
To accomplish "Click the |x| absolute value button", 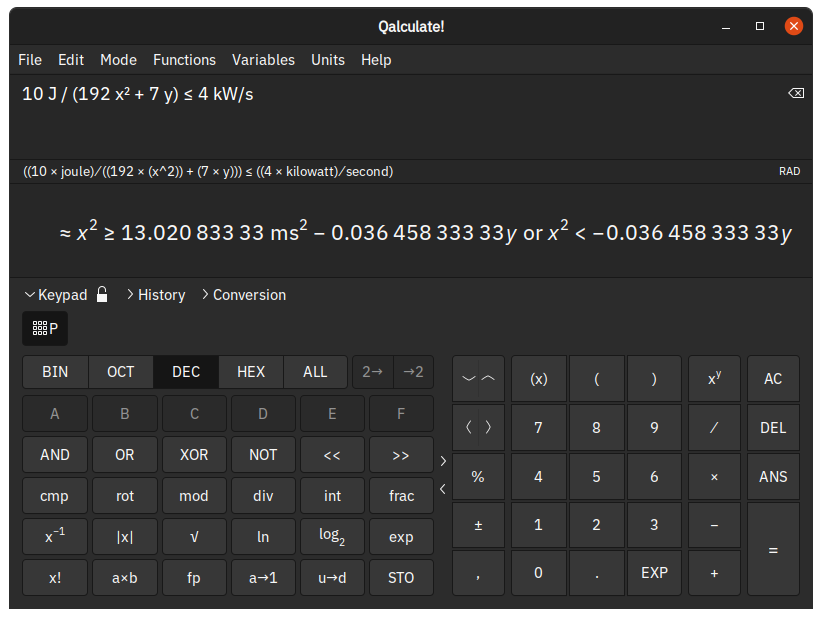I will [x=125, y=536].
